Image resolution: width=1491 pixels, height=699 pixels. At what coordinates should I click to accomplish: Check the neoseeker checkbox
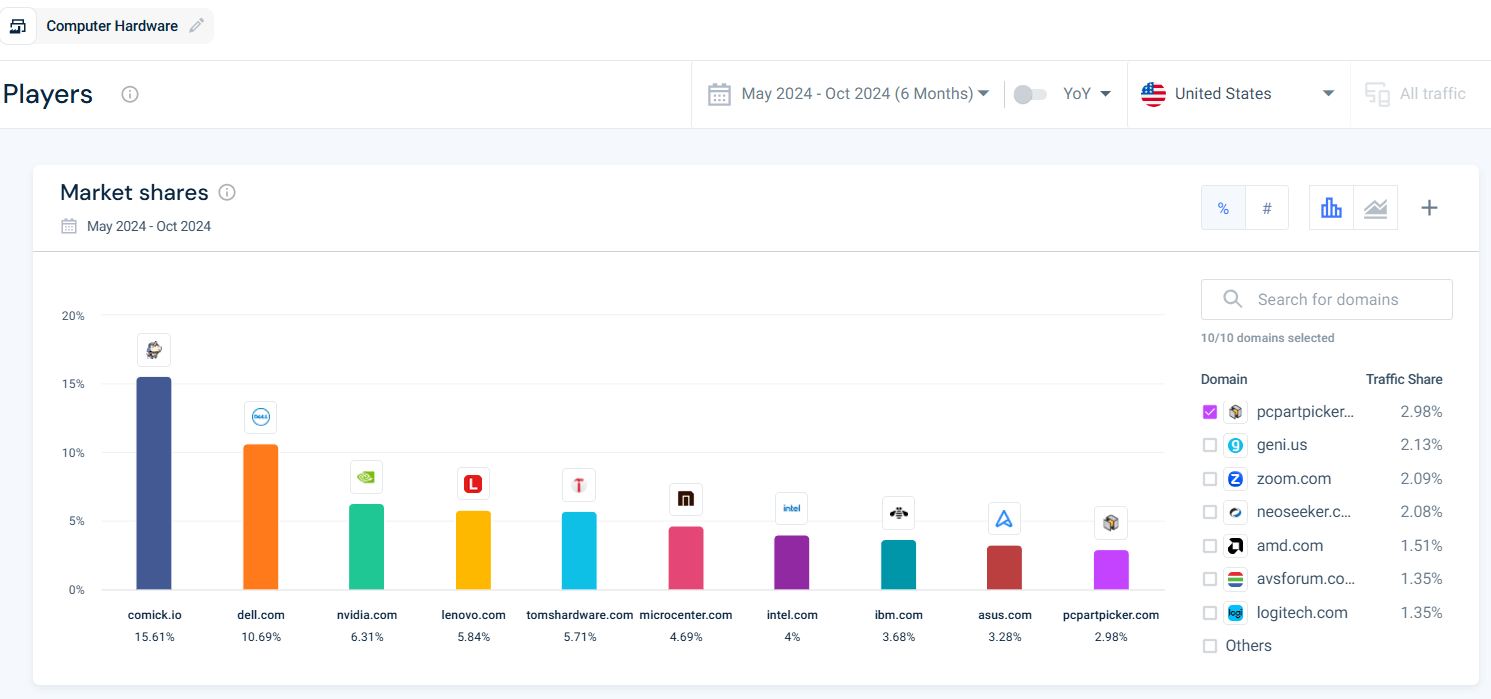[1210, 512]
